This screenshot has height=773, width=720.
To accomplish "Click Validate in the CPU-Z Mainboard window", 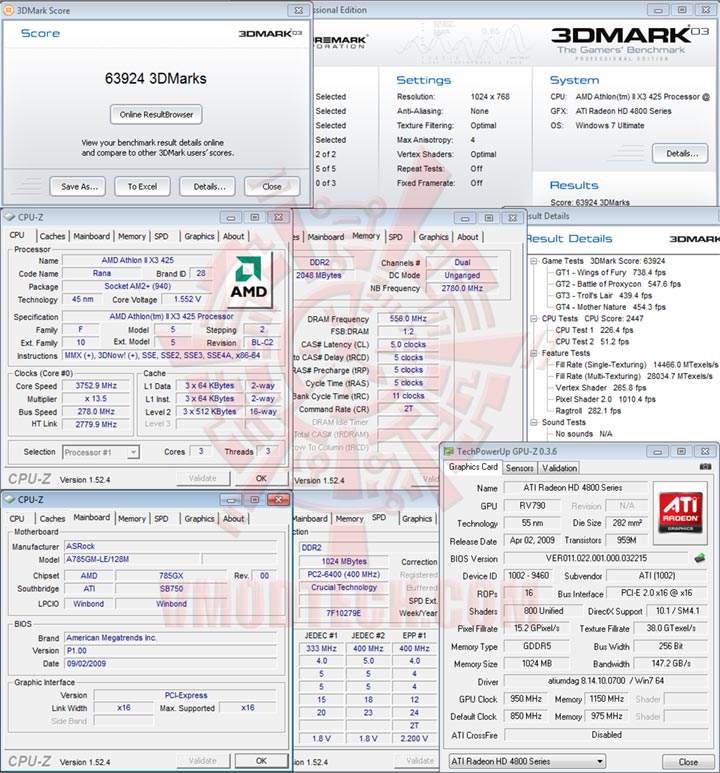I will [203, 761].
